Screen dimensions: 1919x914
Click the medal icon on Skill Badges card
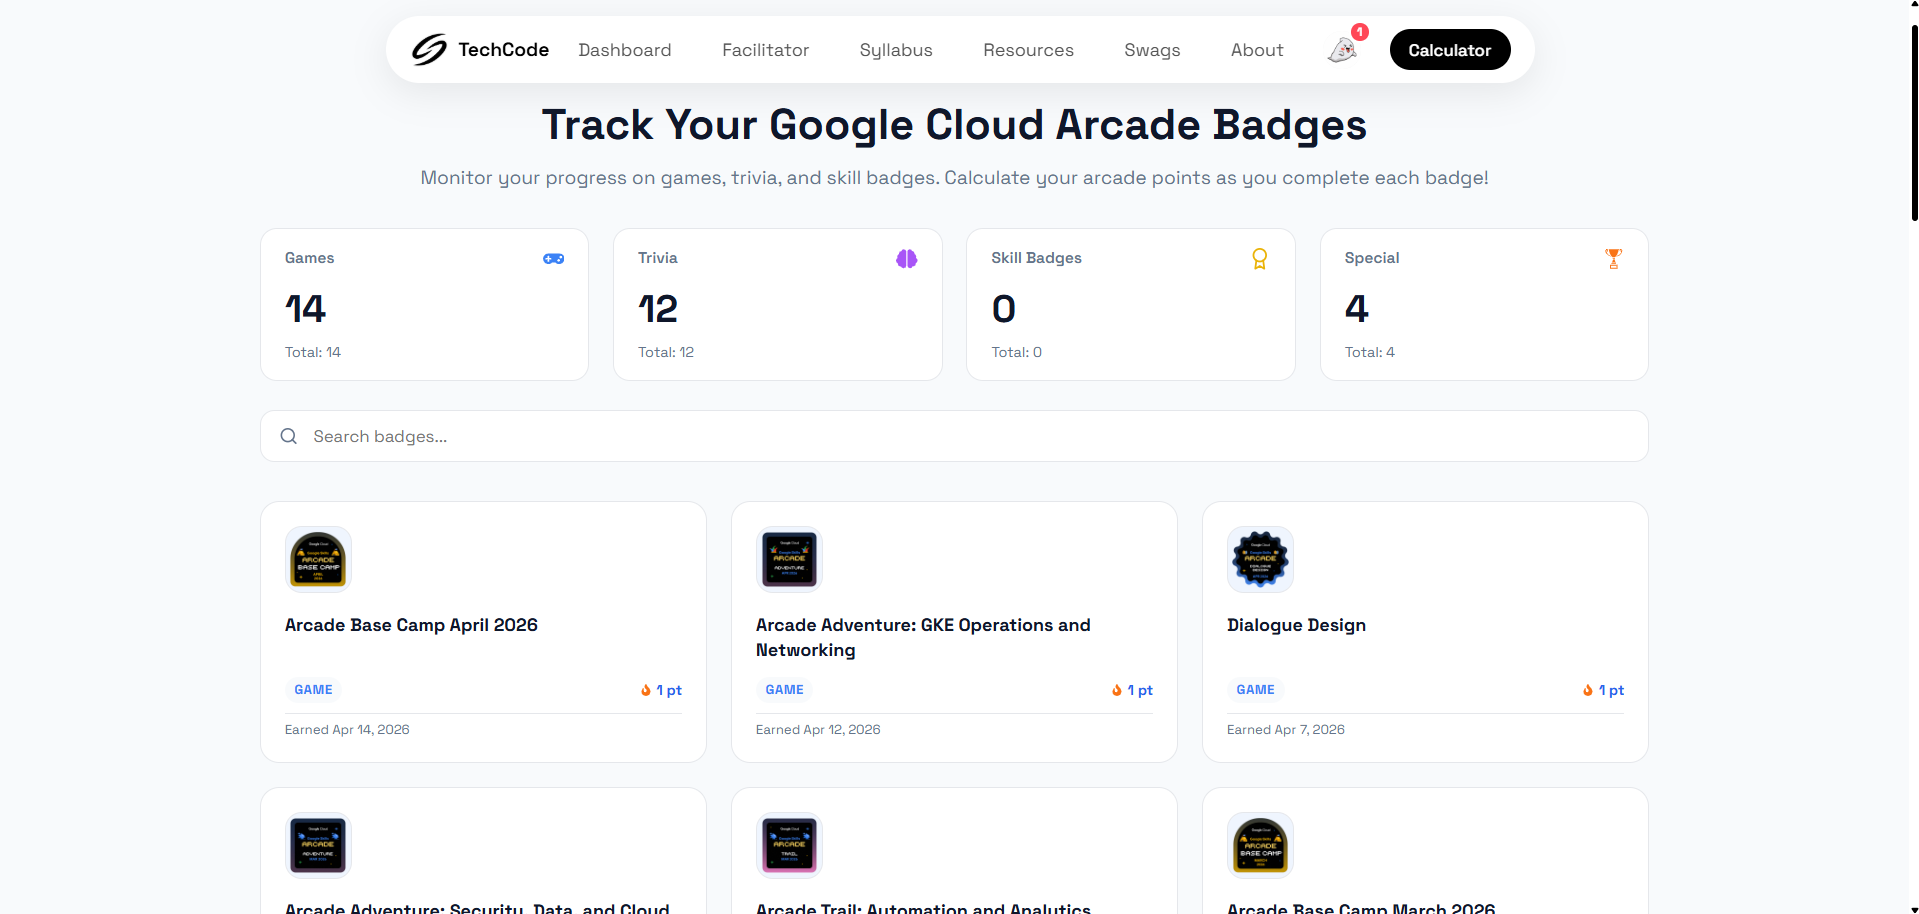tap(1259, 258)
